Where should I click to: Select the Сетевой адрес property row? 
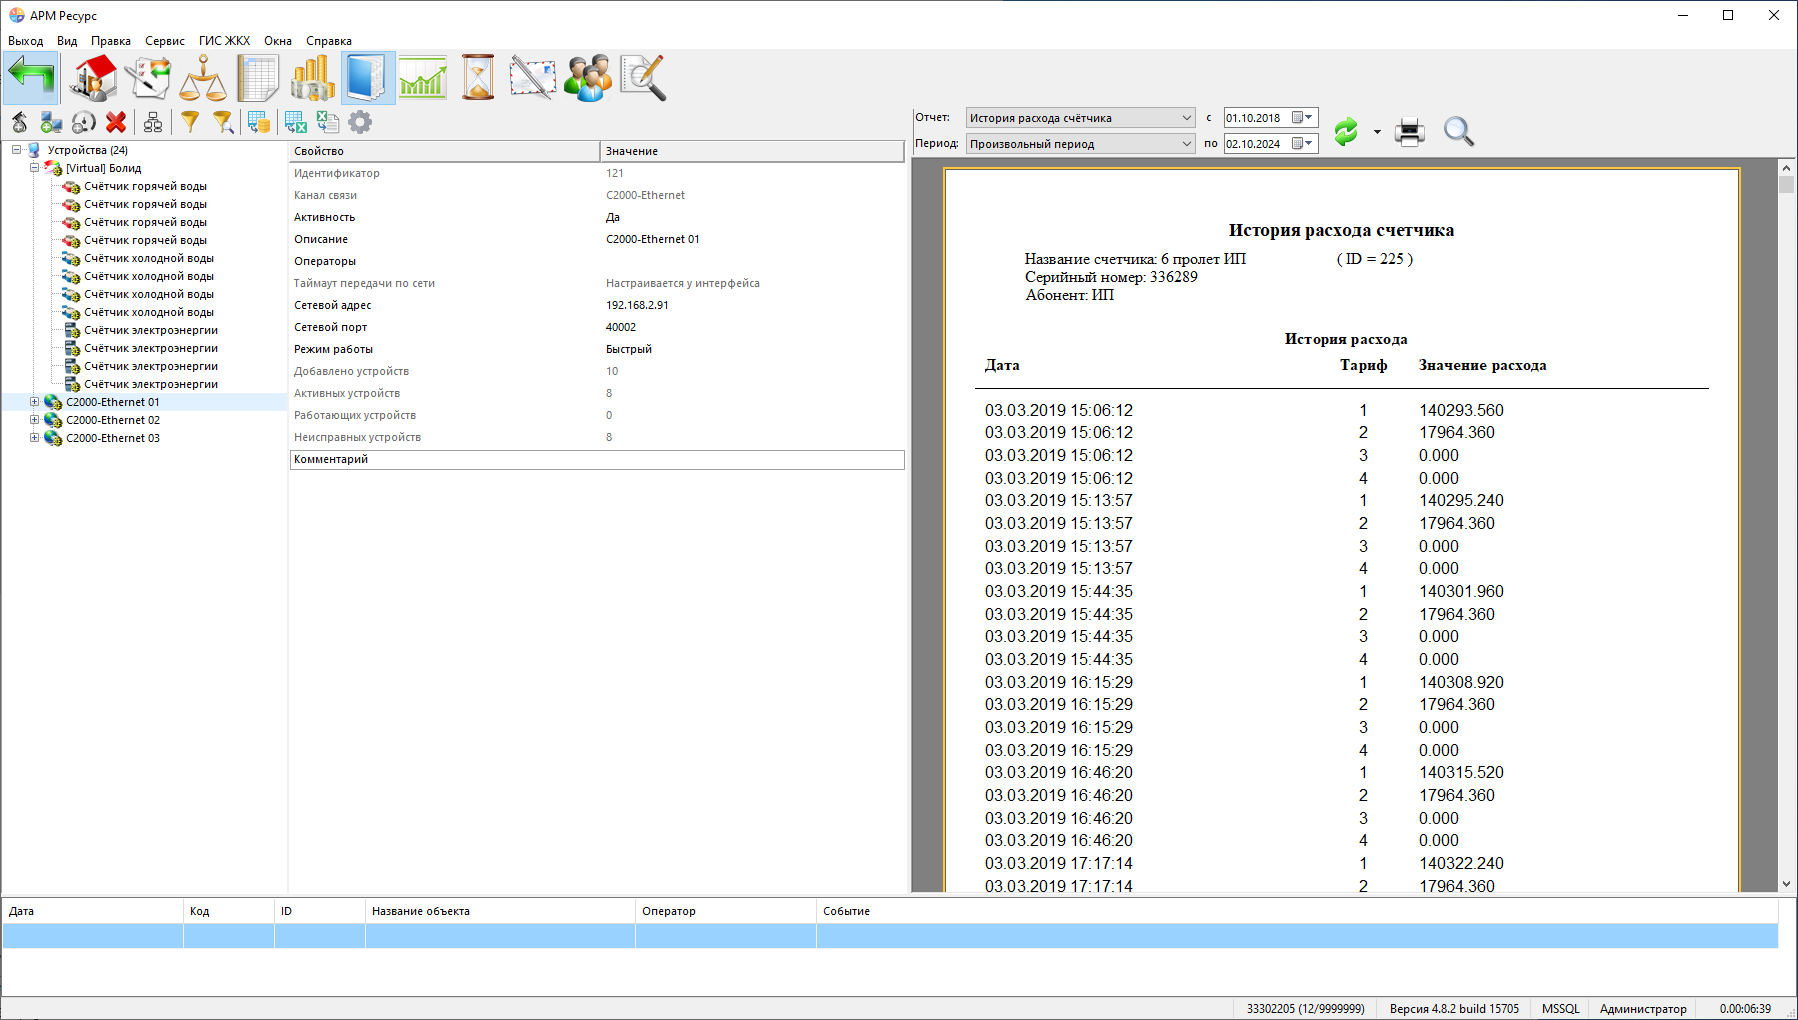597,305
